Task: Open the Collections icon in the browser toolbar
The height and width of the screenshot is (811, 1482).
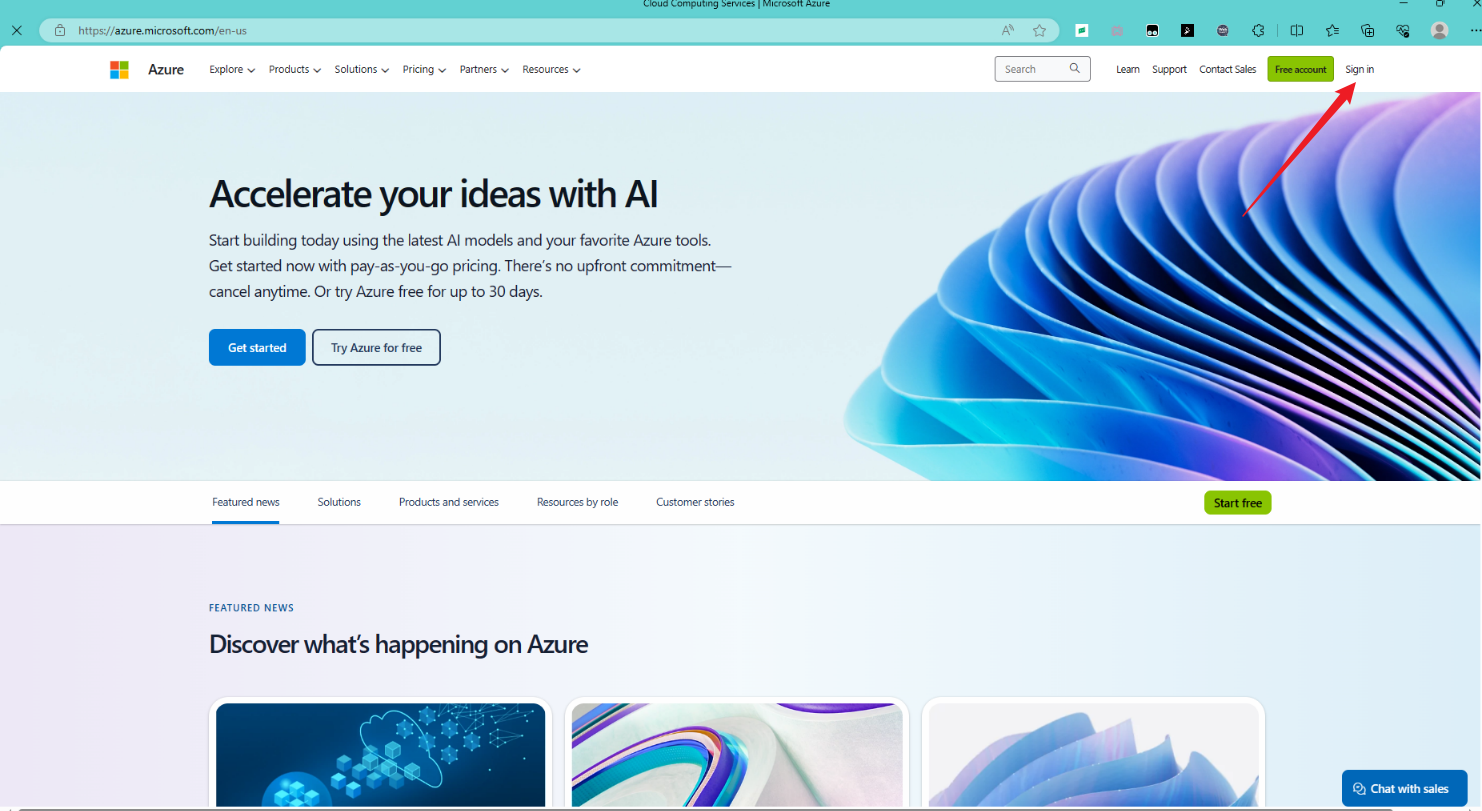Action: click(x=1367, y=31)
